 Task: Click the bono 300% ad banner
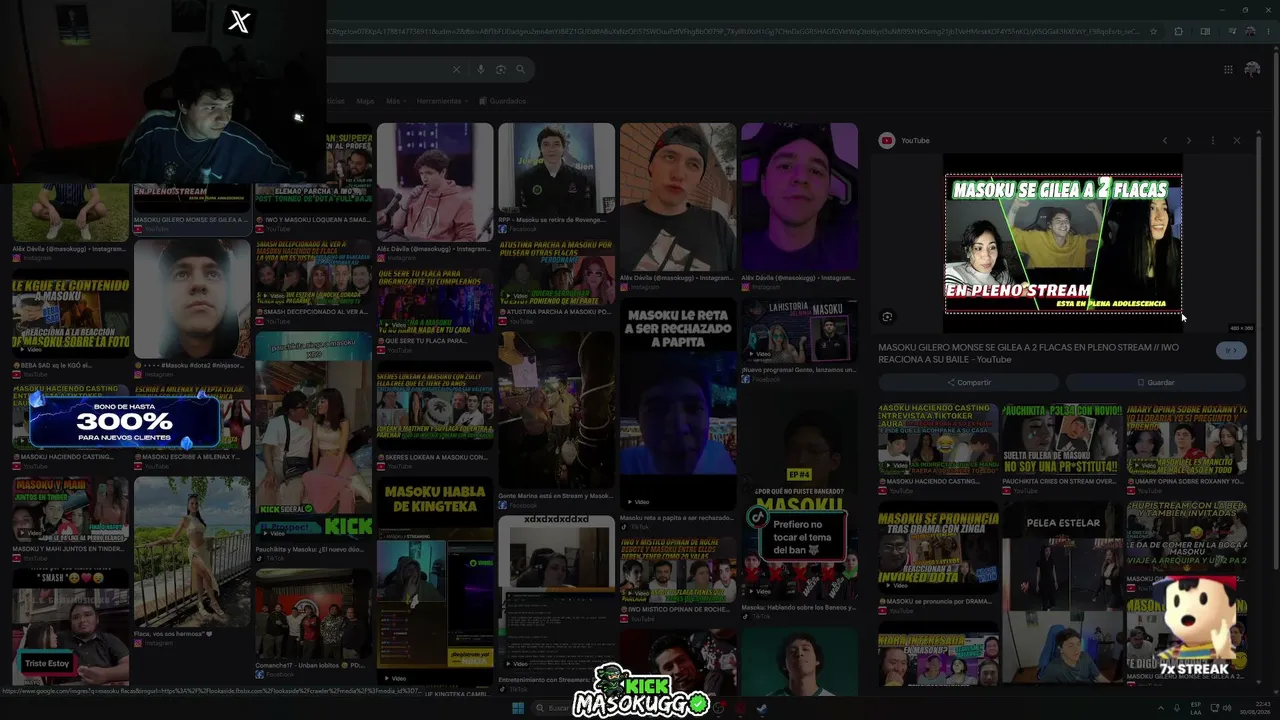(x=124, y=423)
